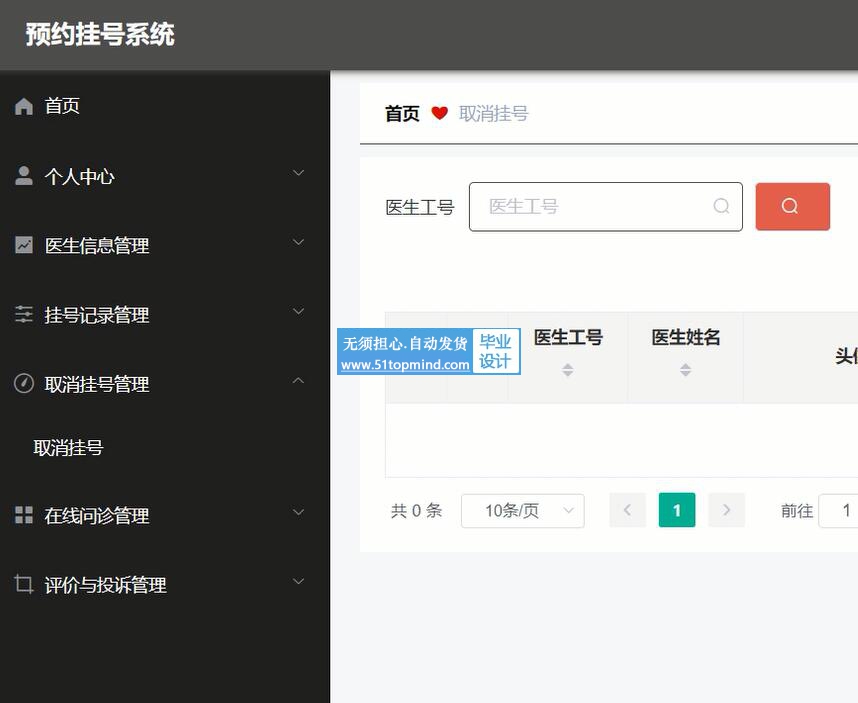858x703 pixels.
Task: Click the 医生工号 search input field
Action: coord(606,206)
